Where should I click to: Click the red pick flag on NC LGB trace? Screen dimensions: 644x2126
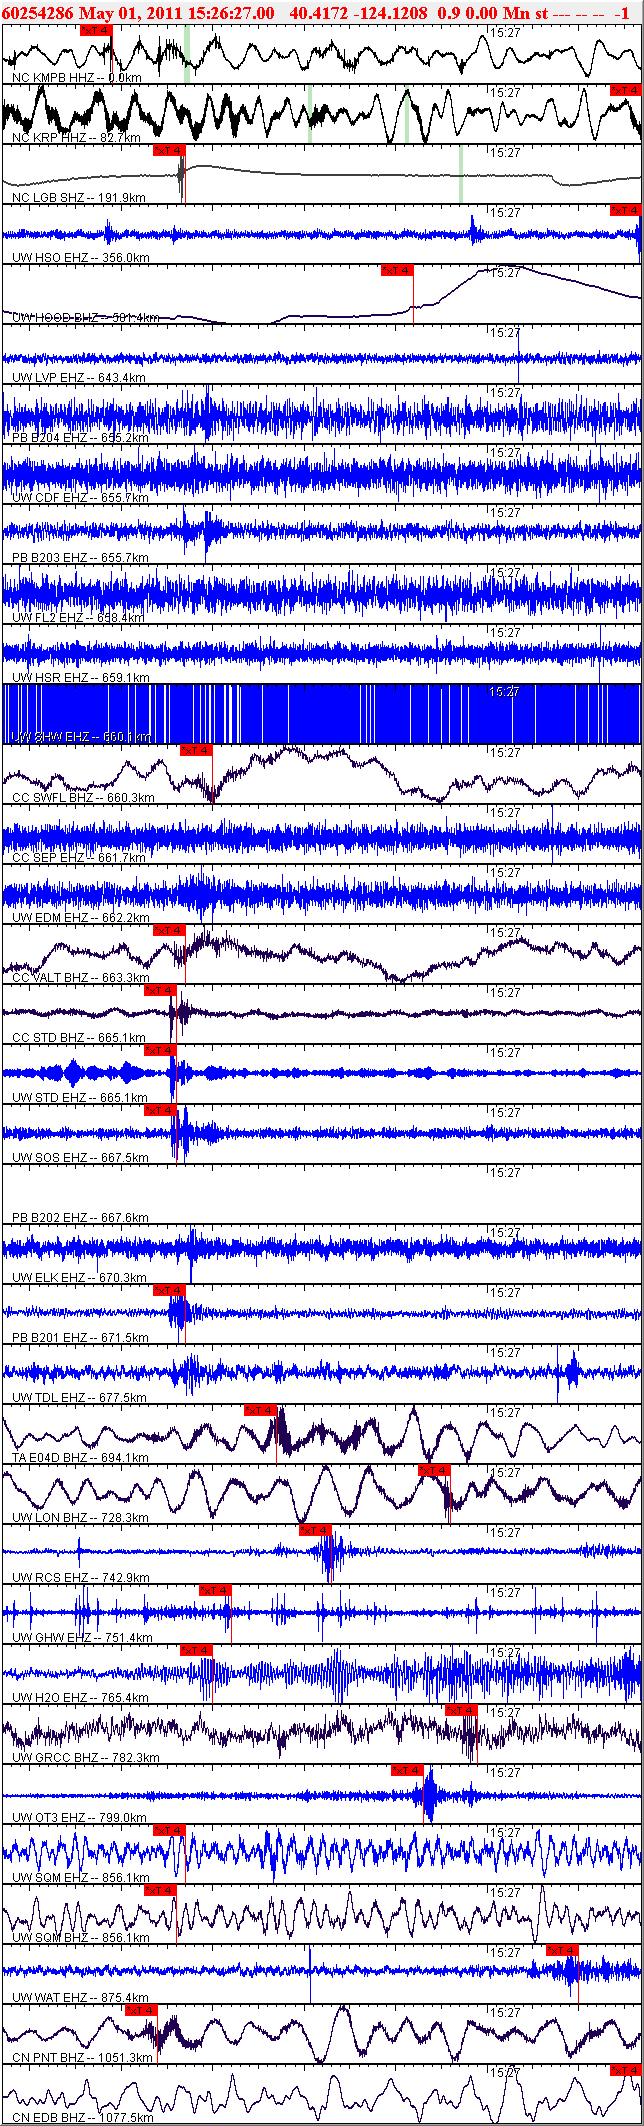tap(169, 150)
